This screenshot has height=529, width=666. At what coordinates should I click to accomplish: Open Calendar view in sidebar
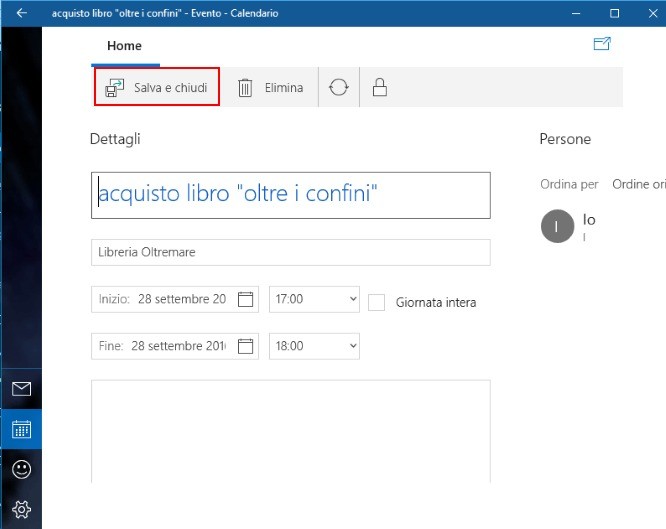(x=21, y=429)
